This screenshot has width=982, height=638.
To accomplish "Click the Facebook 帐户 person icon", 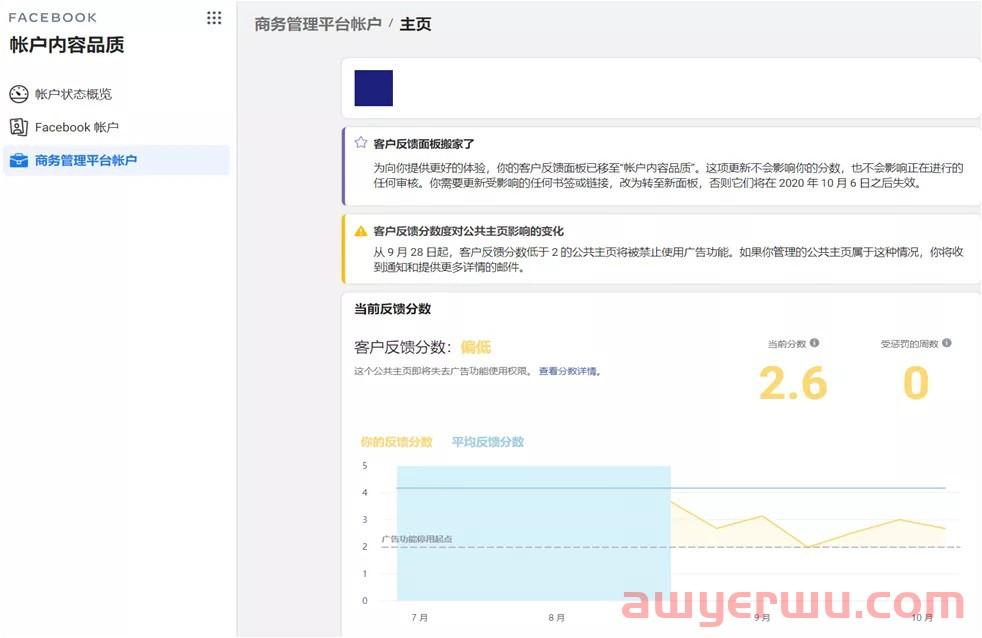I will [x=19, y=127].
